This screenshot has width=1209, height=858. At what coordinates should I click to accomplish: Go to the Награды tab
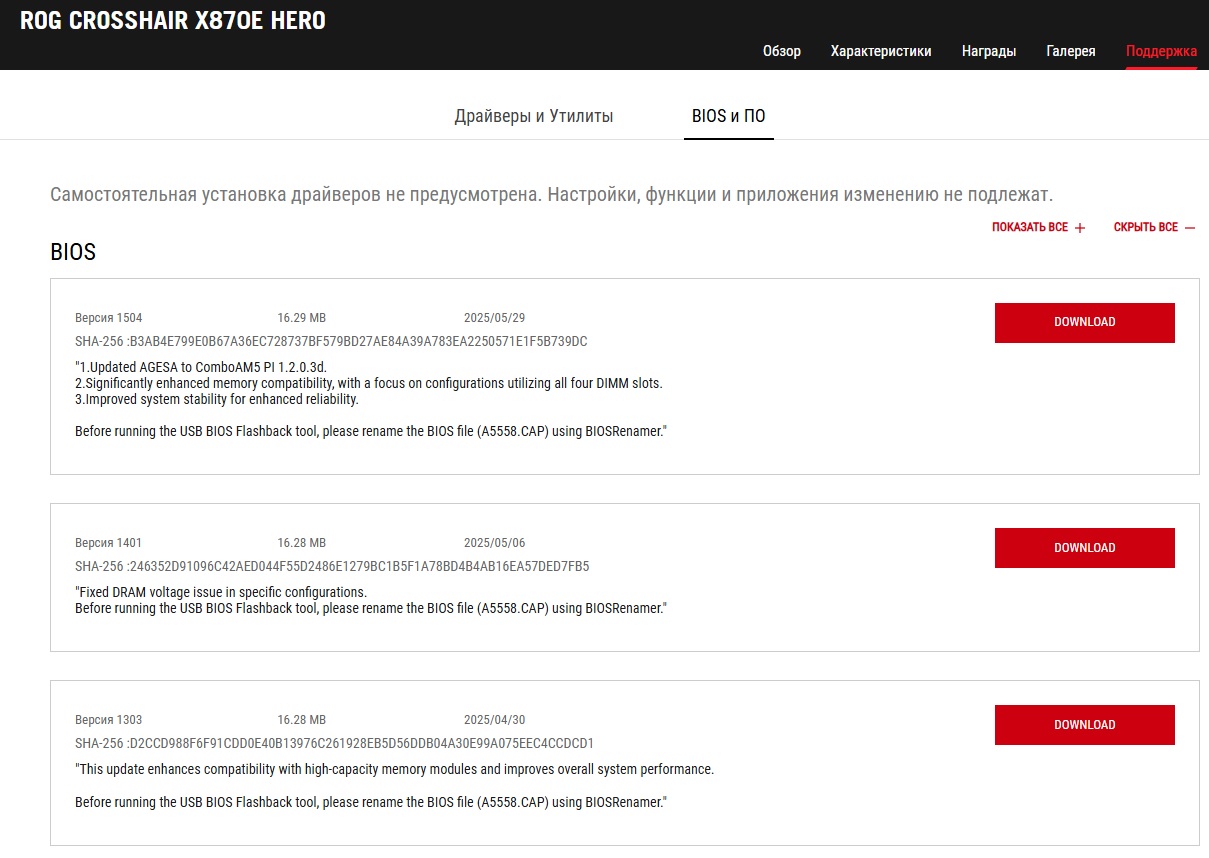[x=989, y=51]
